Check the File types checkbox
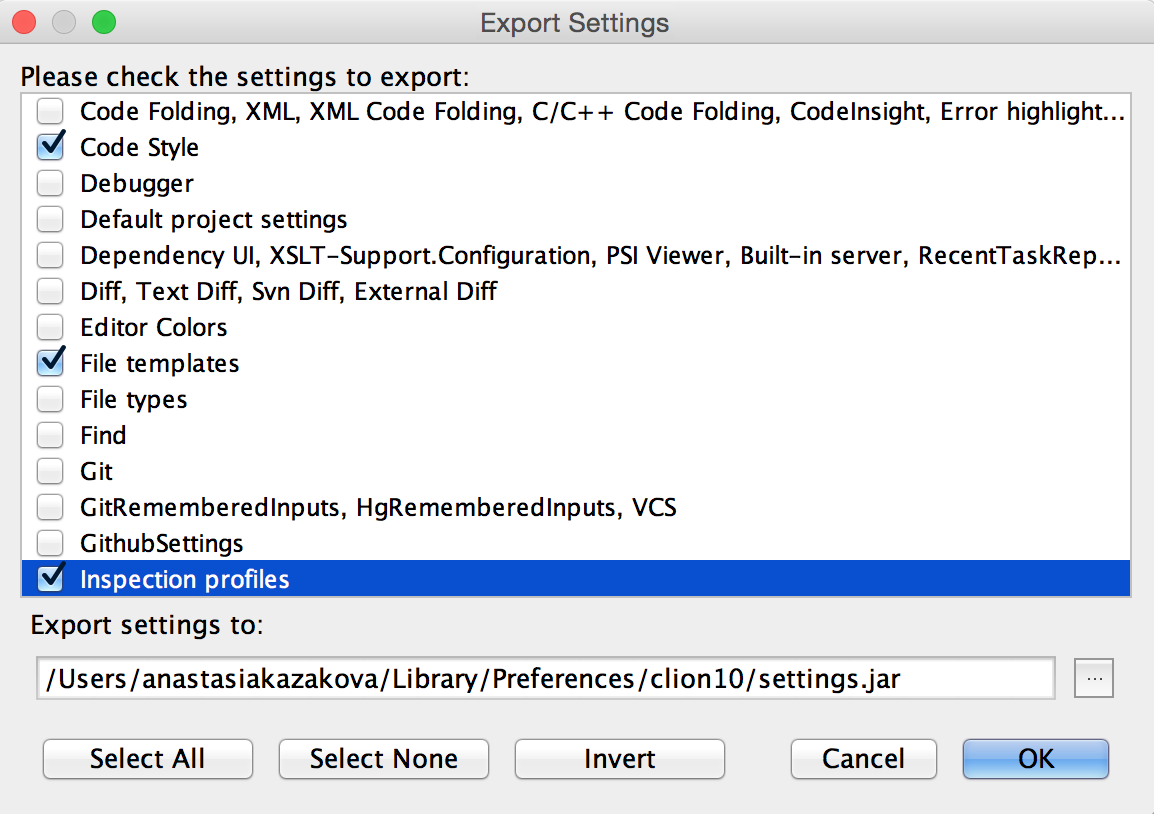The width and height of the screenshot is (1154, 814). pyautogui.click(x=50, y=399)
